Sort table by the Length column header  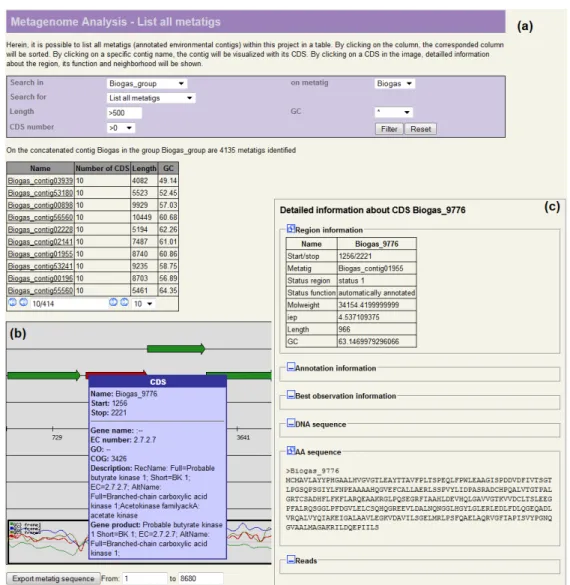[144, 168]
